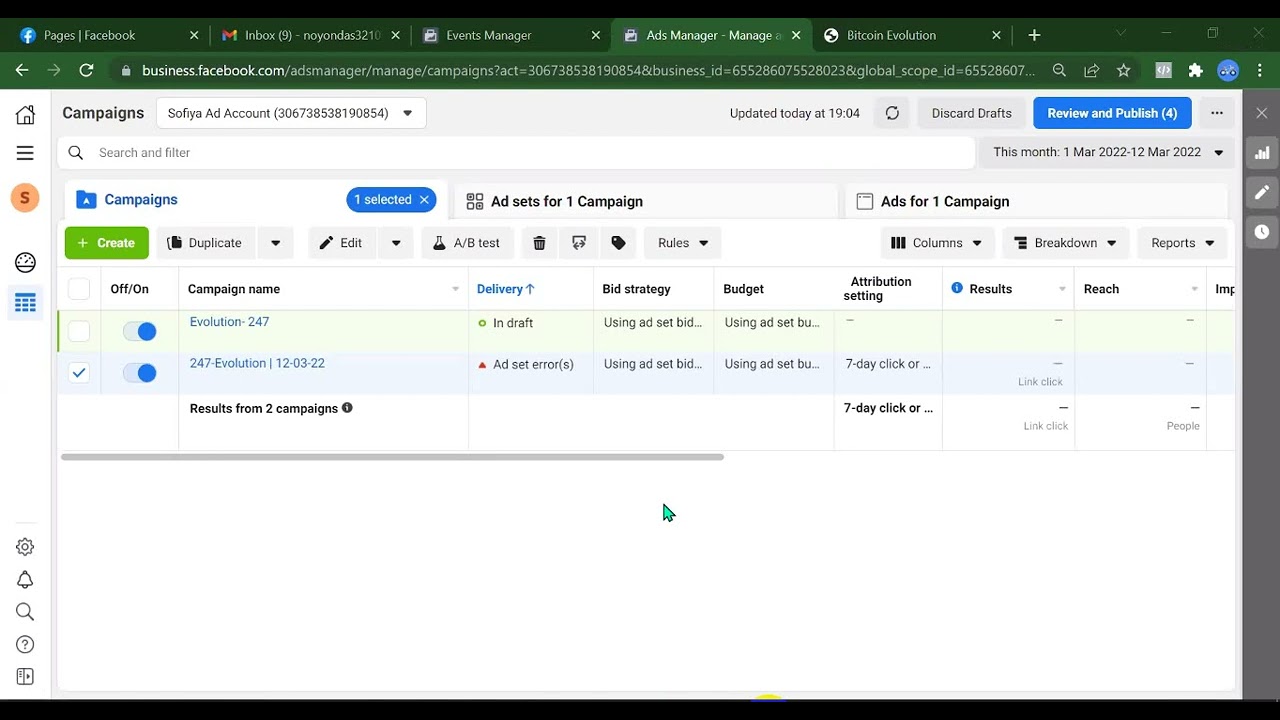Viewport: 1280px width, 720px height.
Task: Open the help question mark icon
Action: point(25,645)
